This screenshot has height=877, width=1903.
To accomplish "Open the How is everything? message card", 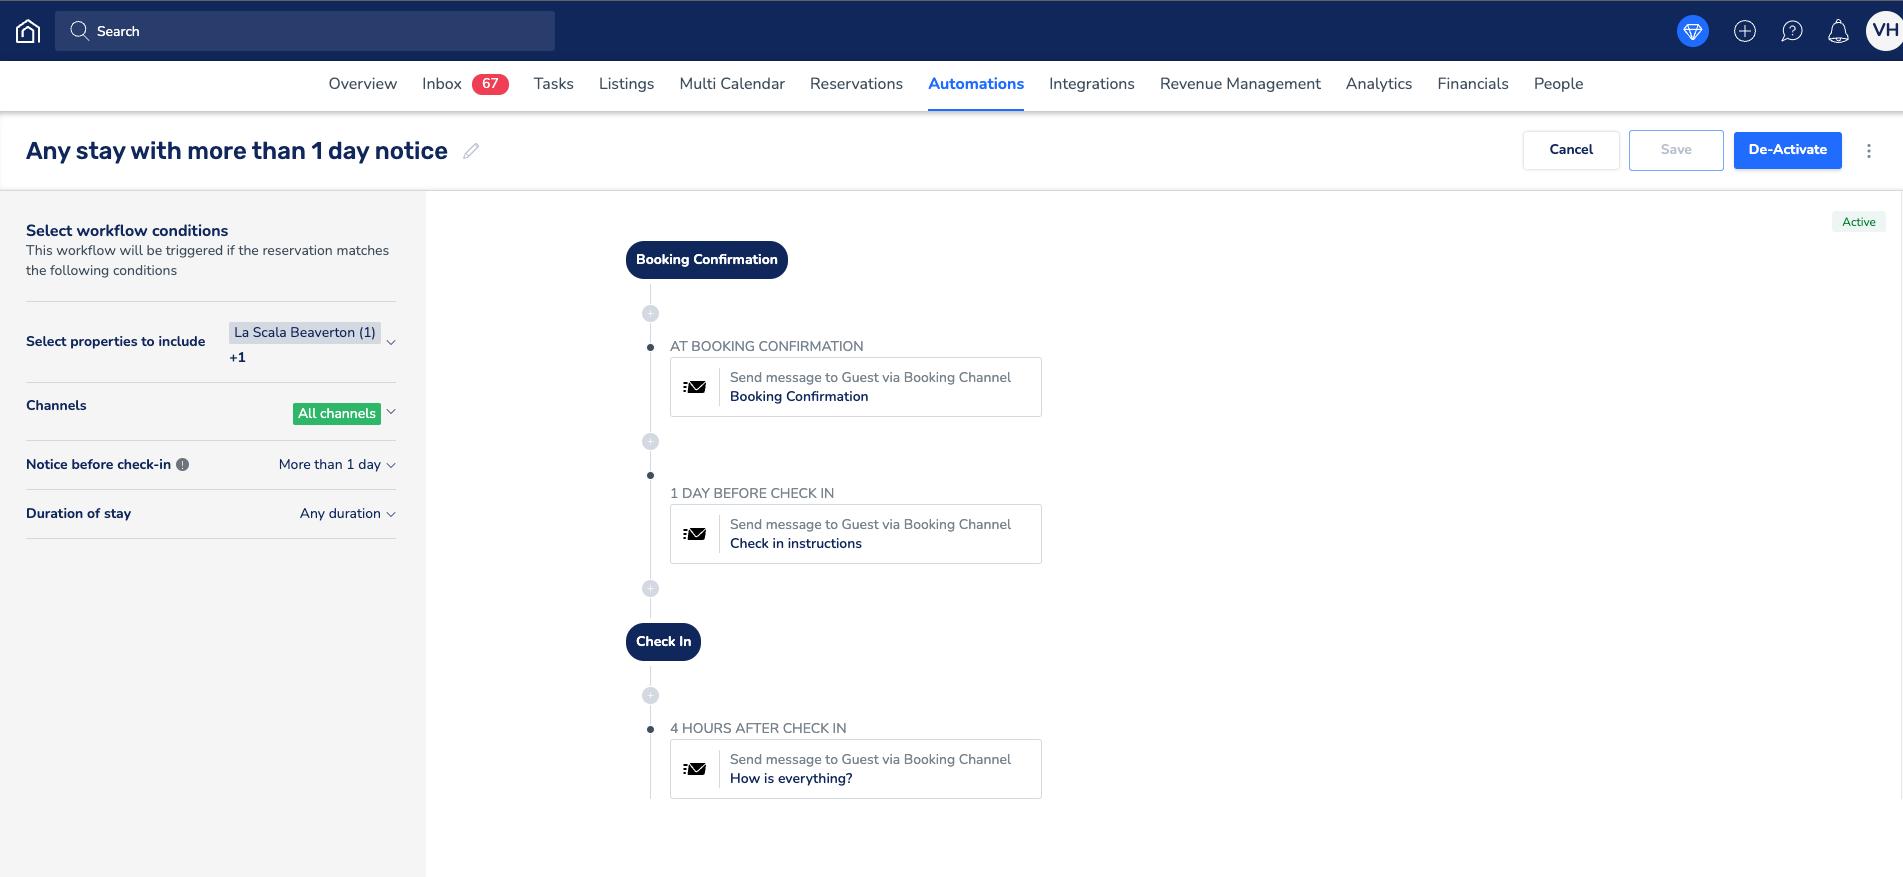I will tap(856, 769).
